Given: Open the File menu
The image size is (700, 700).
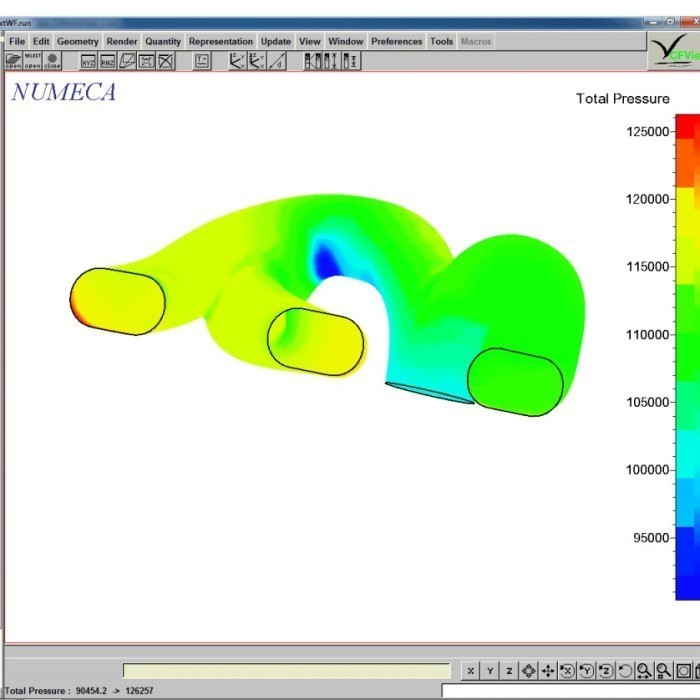Looking at the screenshot, I should 17,42.
